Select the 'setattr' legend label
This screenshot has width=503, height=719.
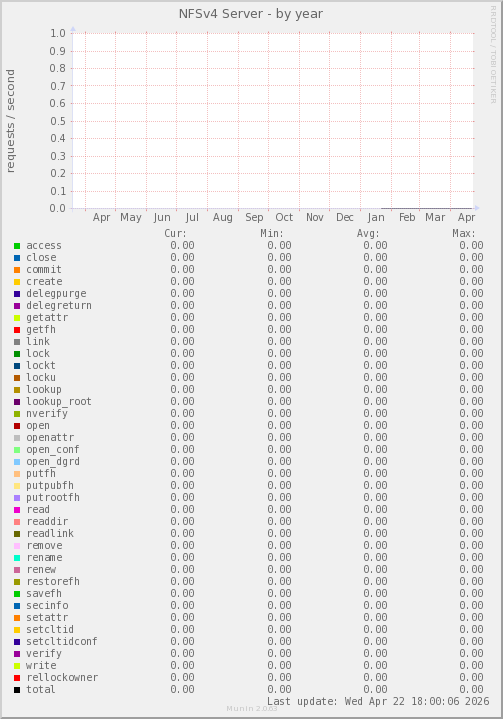(47, 617)
